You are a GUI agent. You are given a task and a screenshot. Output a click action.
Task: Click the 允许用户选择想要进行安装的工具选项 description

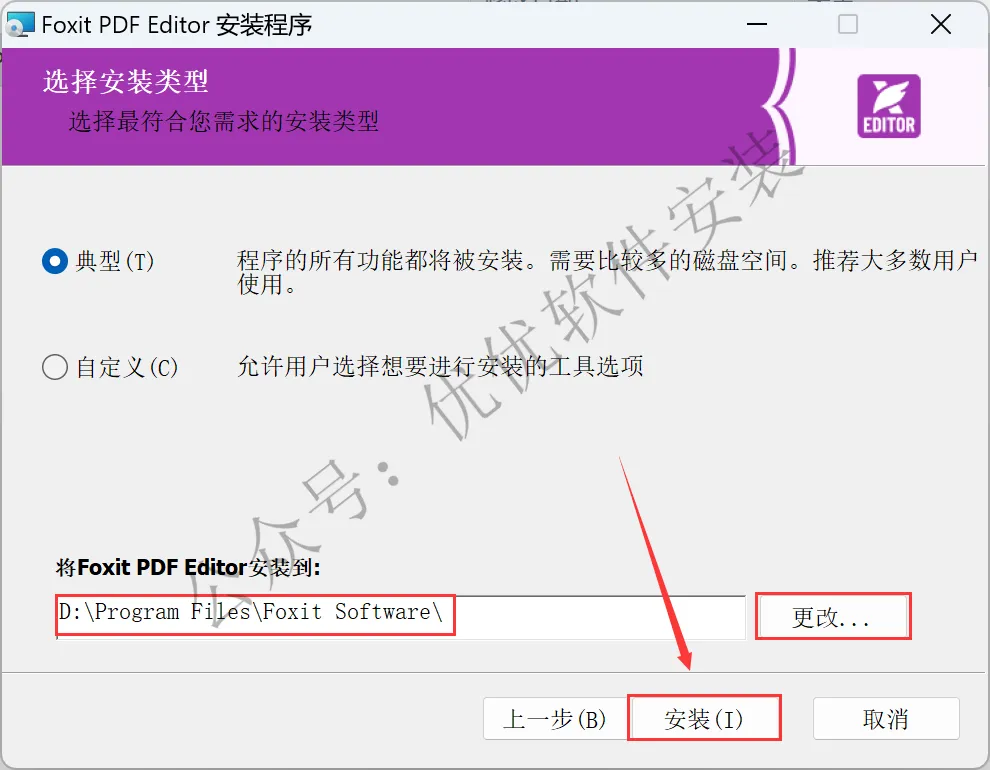click(x=441, y=366)
